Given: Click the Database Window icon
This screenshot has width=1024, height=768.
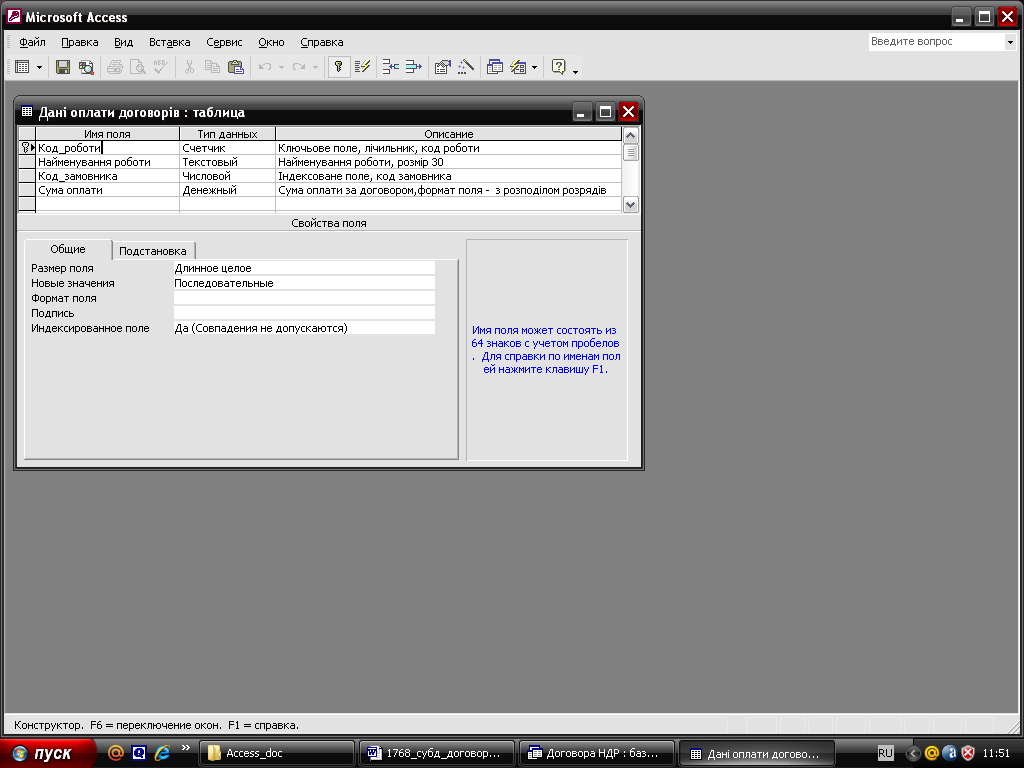Looking at the screenshot, I should pos(495,67).
